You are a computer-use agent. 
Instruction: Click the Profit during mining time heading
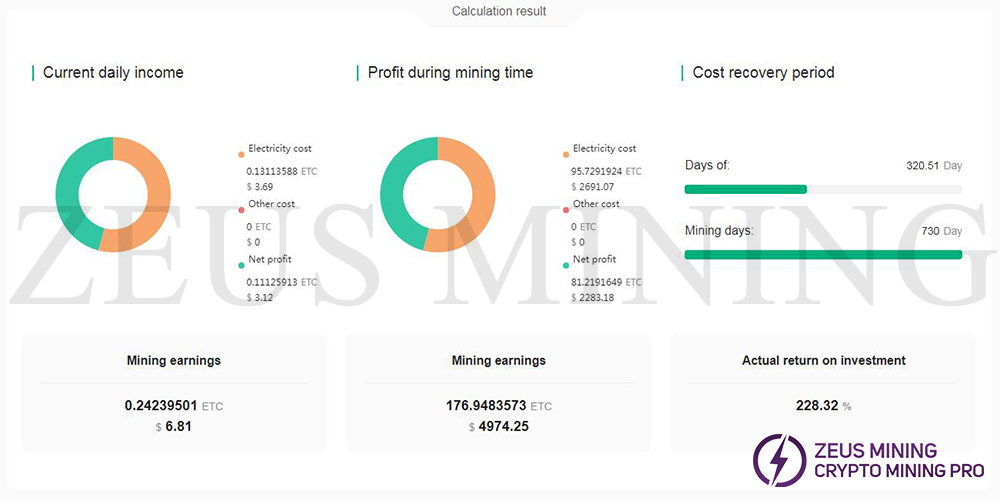pos(450,72)
